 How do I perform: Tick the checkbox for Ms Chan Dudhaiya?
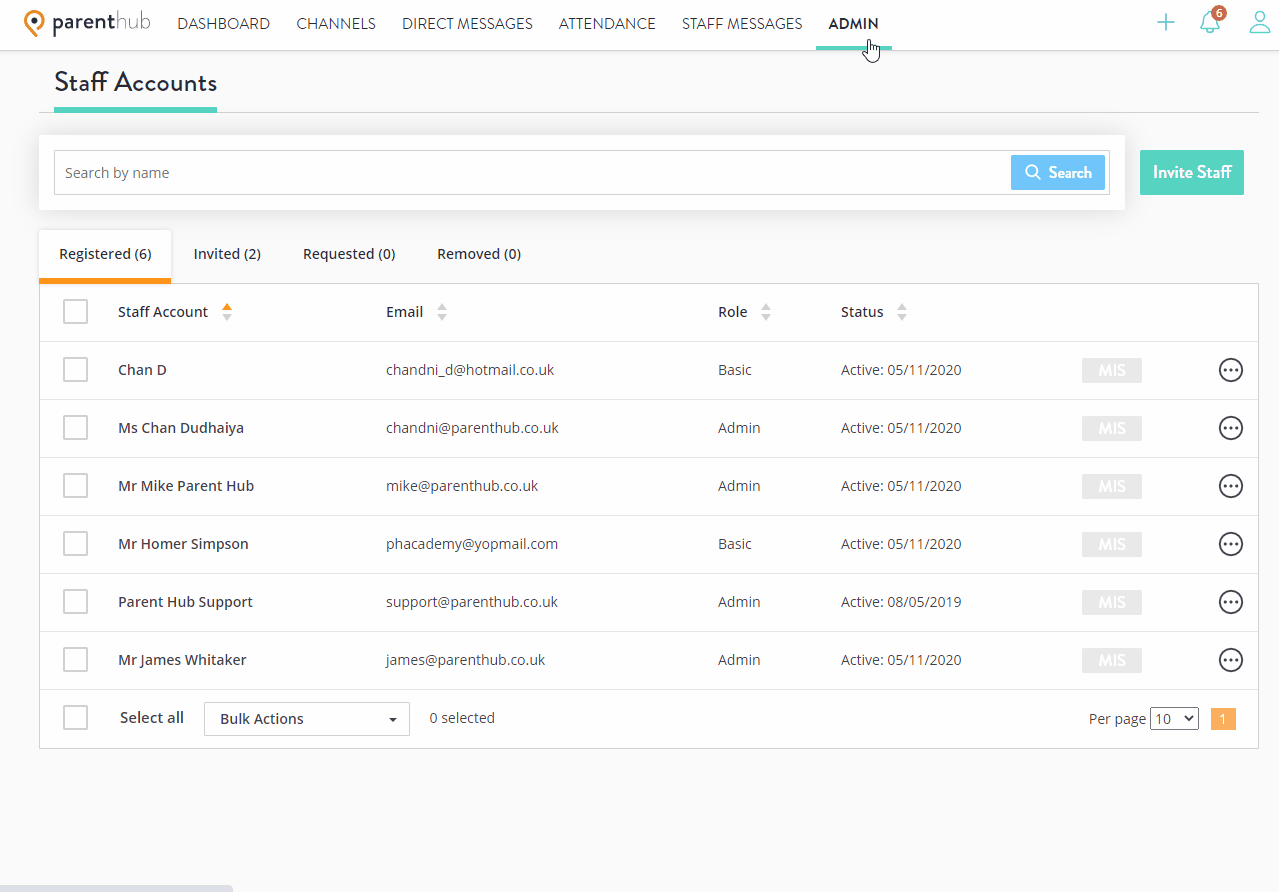coord(75,428)
